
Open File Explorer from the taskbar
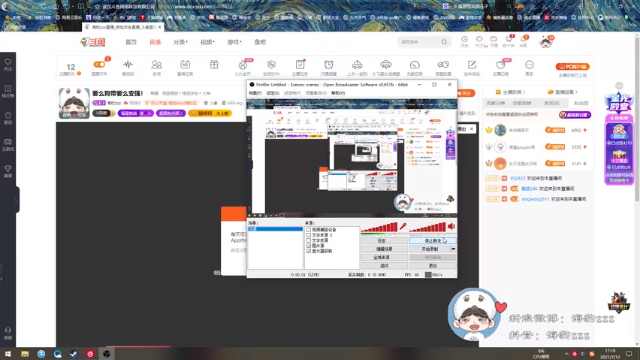pos(25,354)
